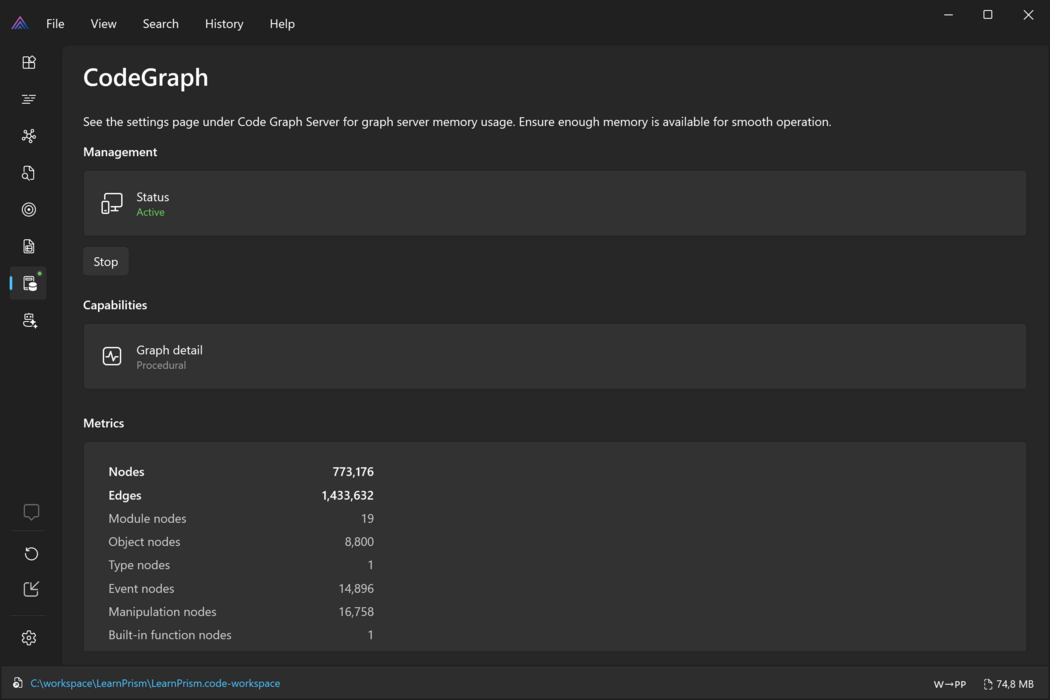Click the Module nodes label

click(x=147, y=518)
